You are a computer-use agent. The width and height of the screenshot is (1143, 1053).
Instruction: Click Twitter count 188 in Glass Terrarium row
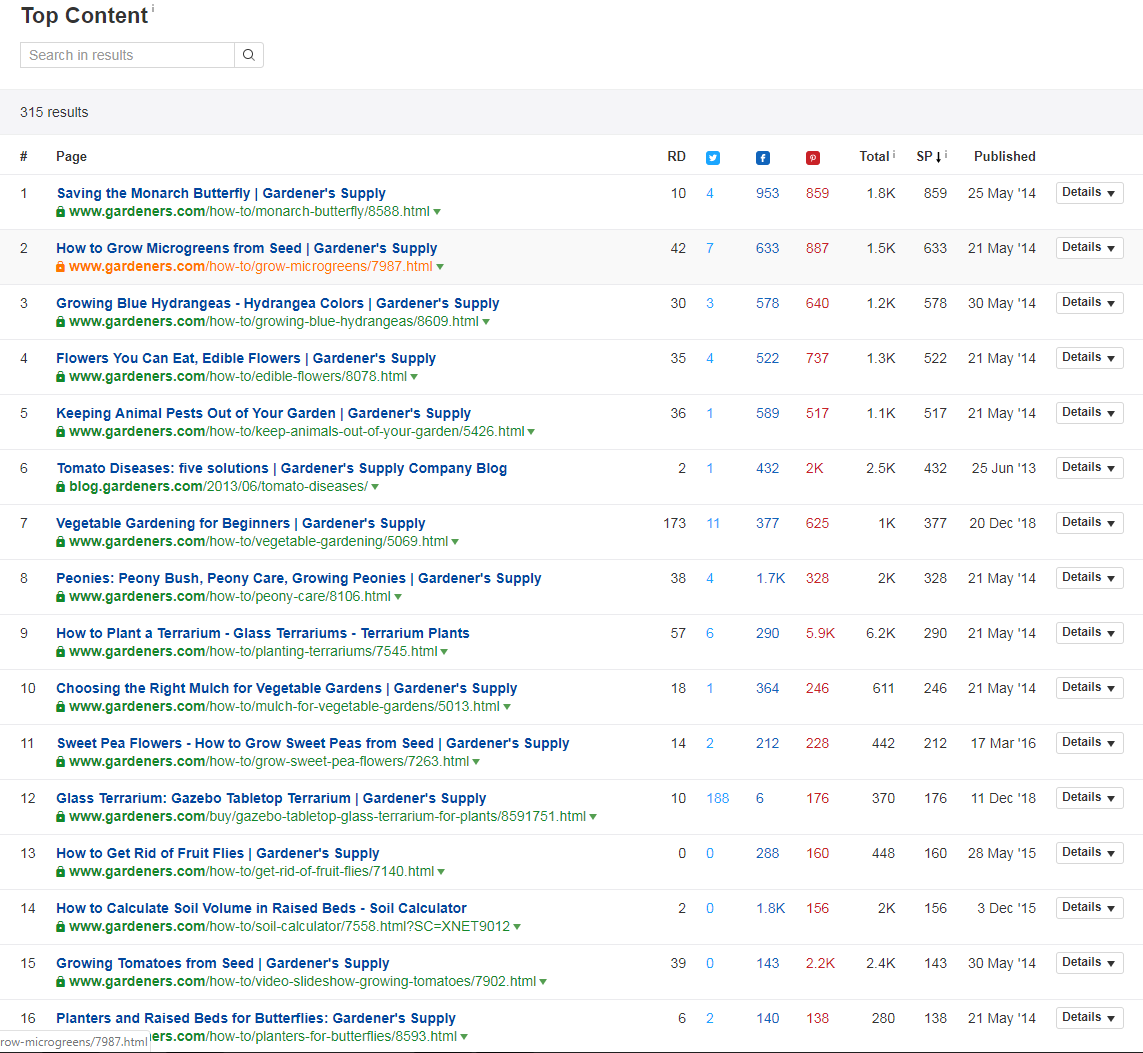coord(718,799)
